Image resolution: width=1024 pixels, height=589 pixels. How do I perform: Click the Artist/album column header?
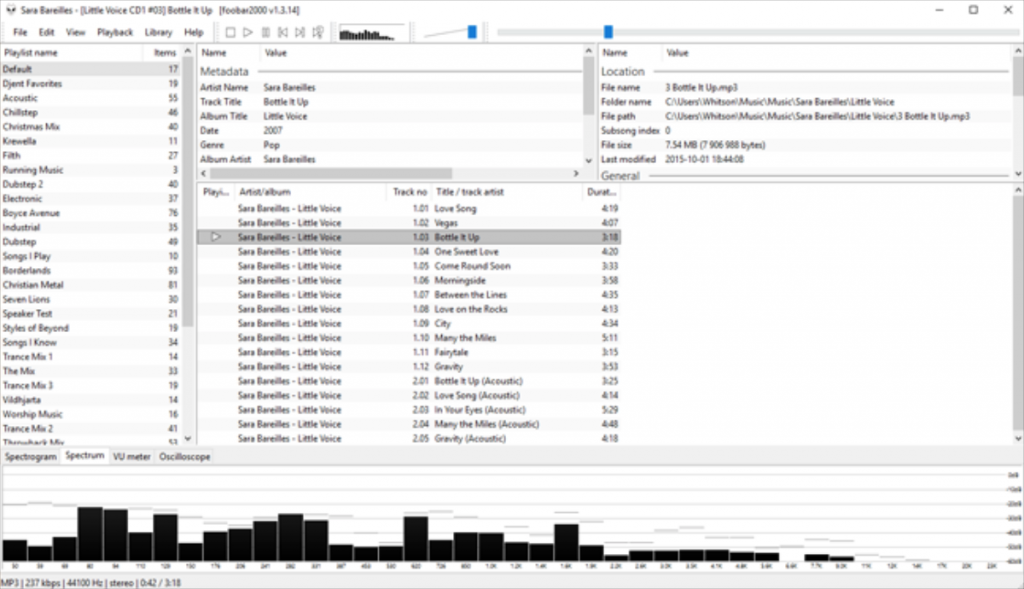point(310,192)
